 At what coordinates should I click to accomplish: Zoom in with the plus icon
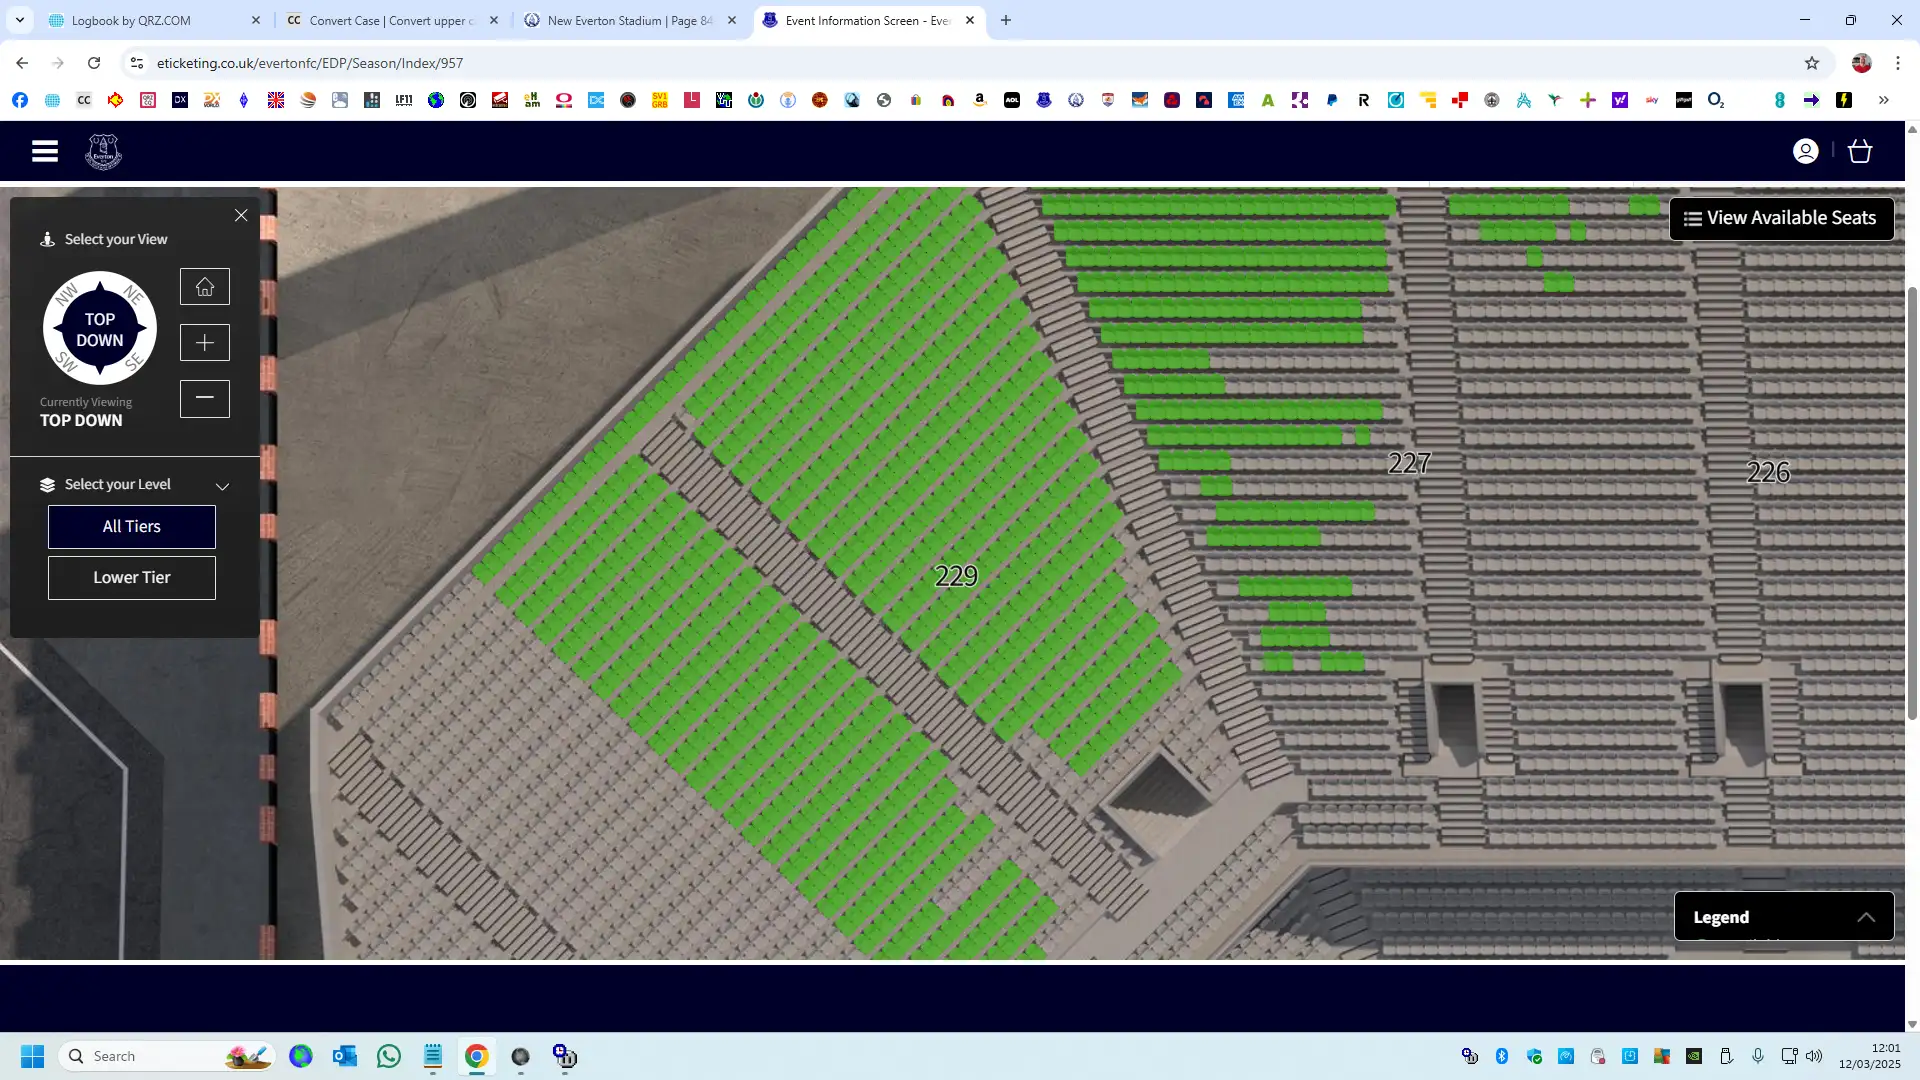[x=205, y=343]
